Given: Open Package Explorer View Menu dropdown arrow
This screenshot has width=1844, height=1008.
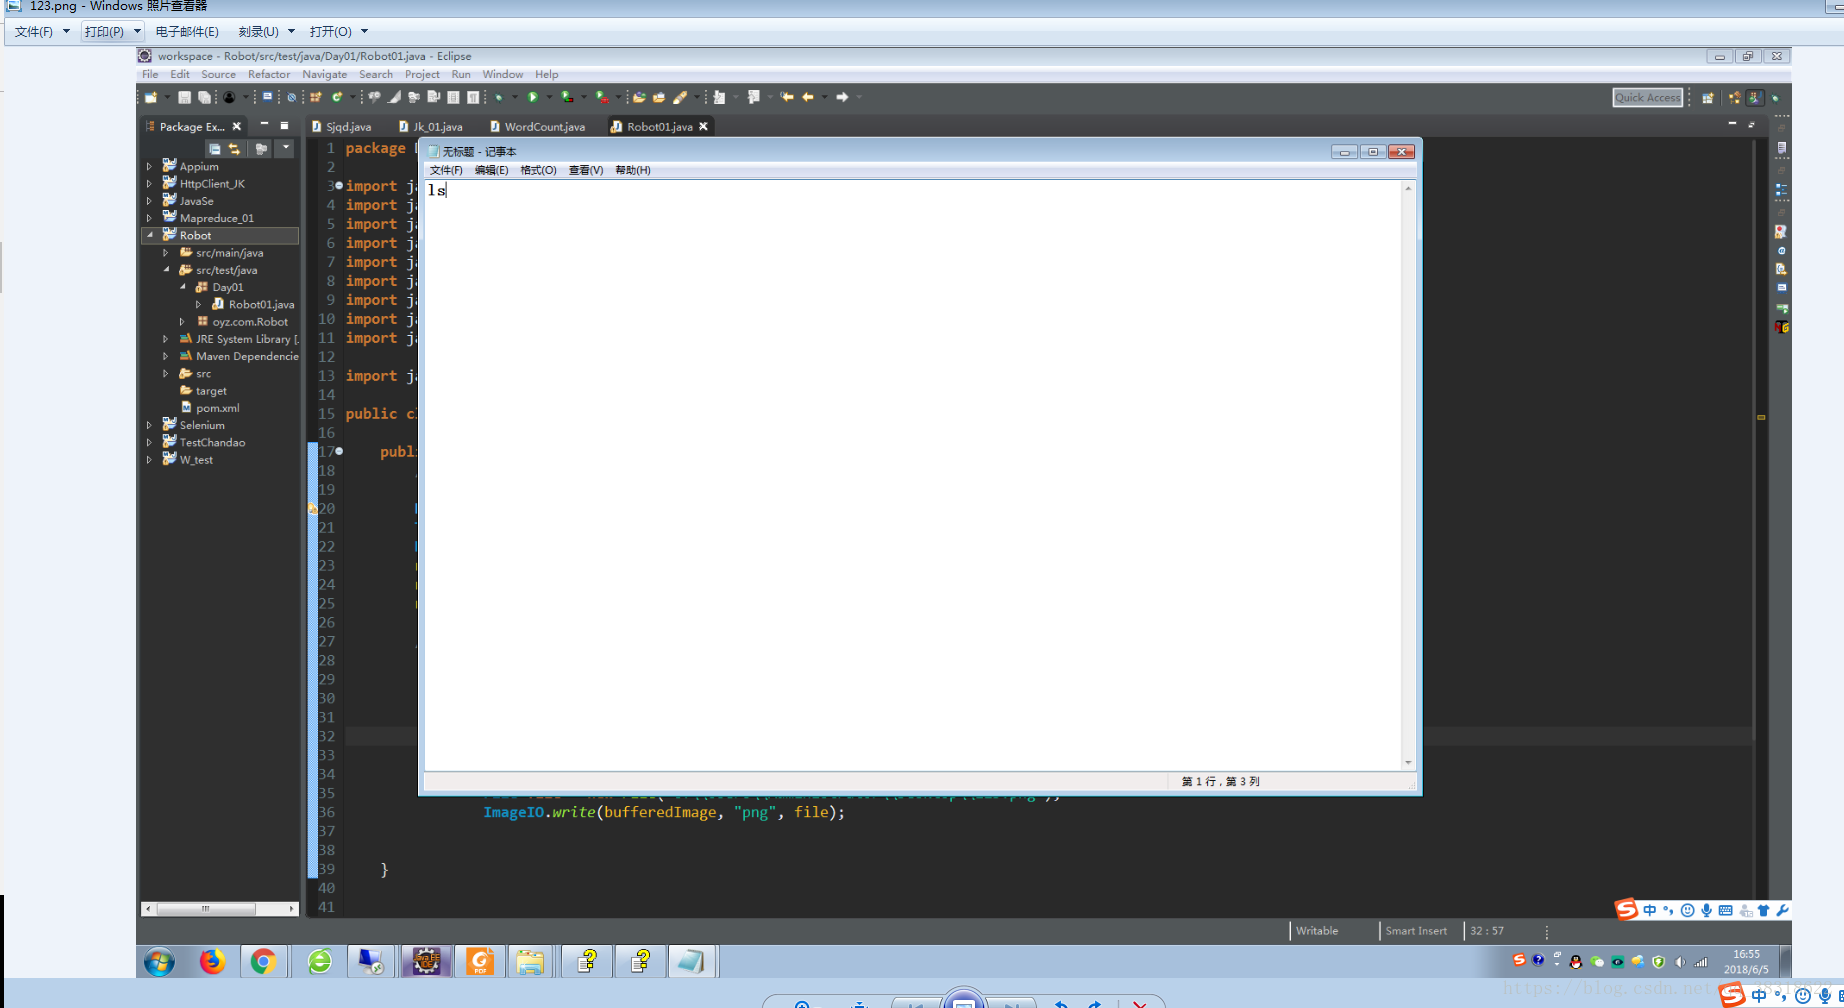Looking at the screenshot, I should coord(285,148).
